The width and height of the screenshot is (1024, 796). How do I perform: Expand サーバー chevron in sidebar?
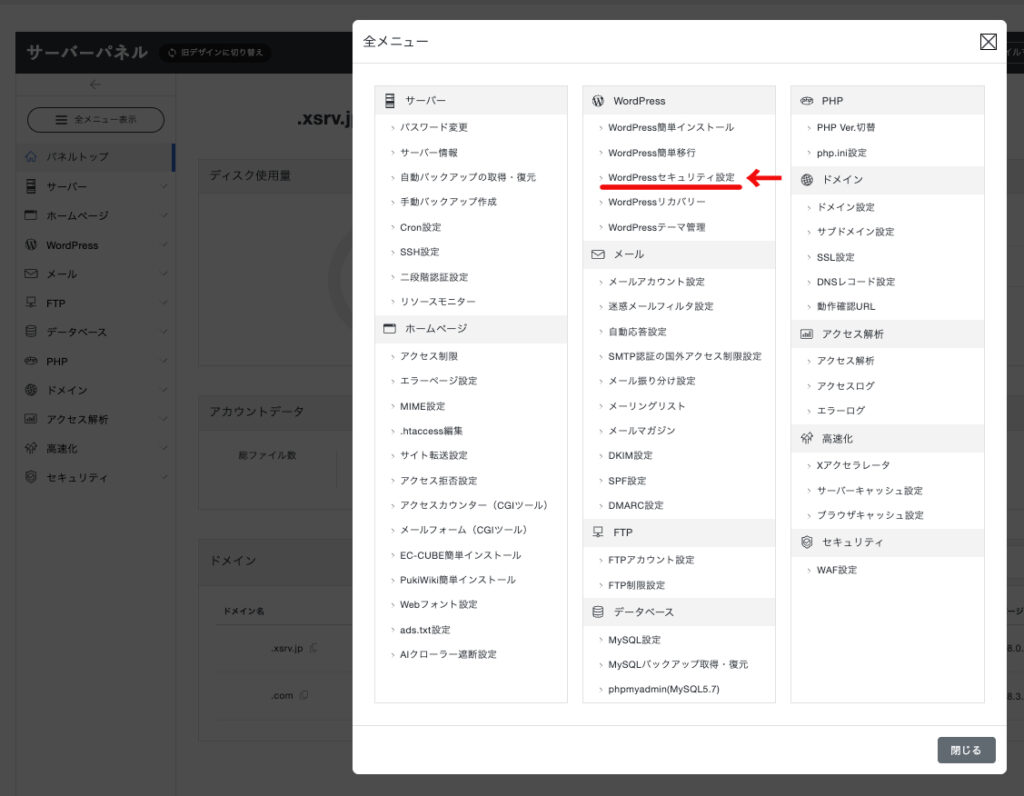point(164,187)
